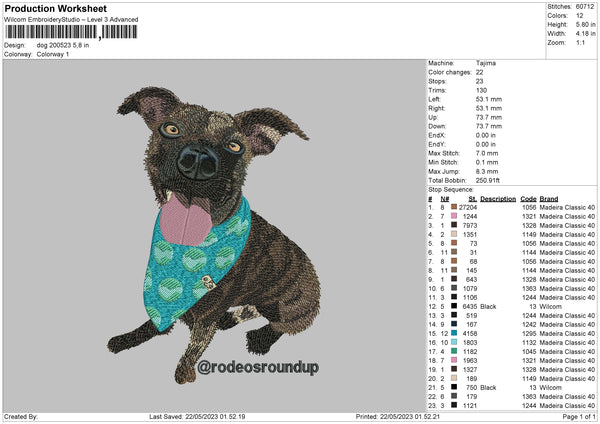The image size is (600, 424).
Task: Click code '1132' in stop row 16
Action: pos(529,342)
